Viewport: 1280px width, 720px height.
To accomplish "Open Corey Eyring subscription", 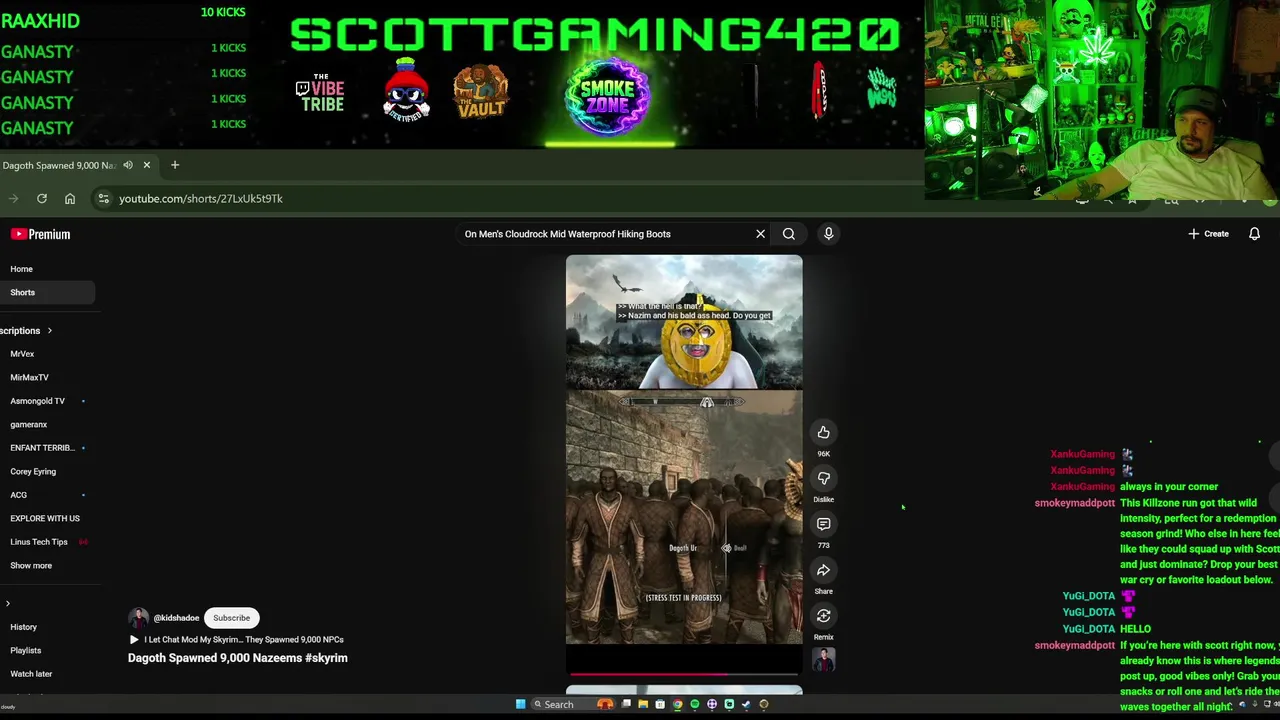I will [33, 472].
